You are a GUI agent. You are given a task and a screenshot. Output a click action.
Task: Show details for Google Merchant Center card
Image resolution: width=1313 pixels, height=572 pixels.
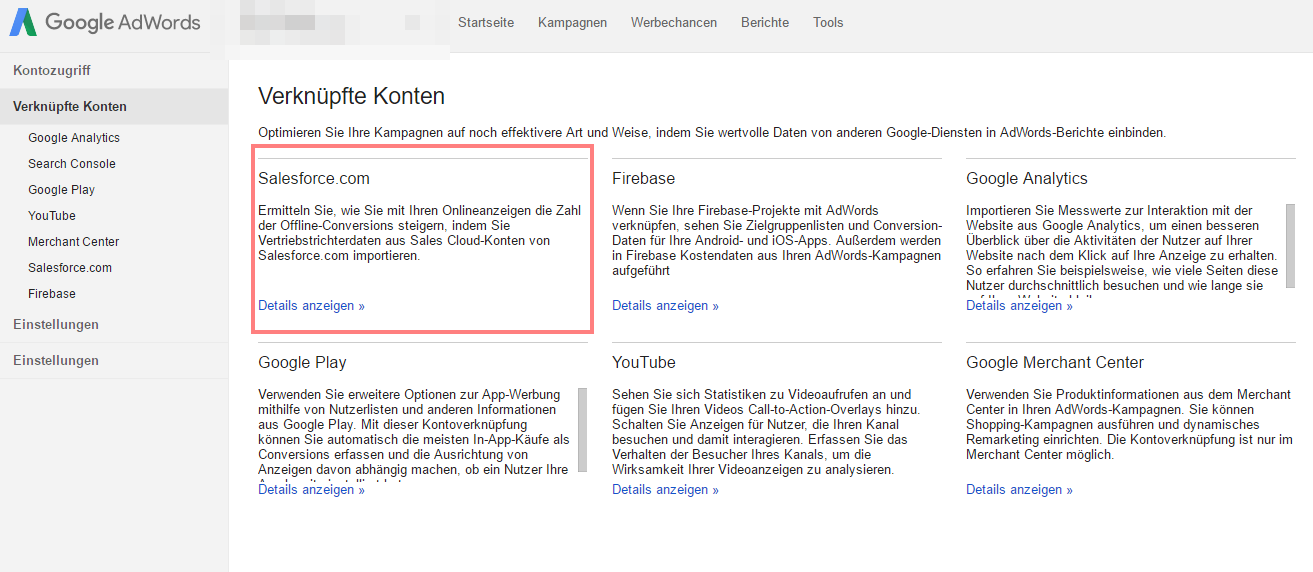click(x=1019, y=490)
